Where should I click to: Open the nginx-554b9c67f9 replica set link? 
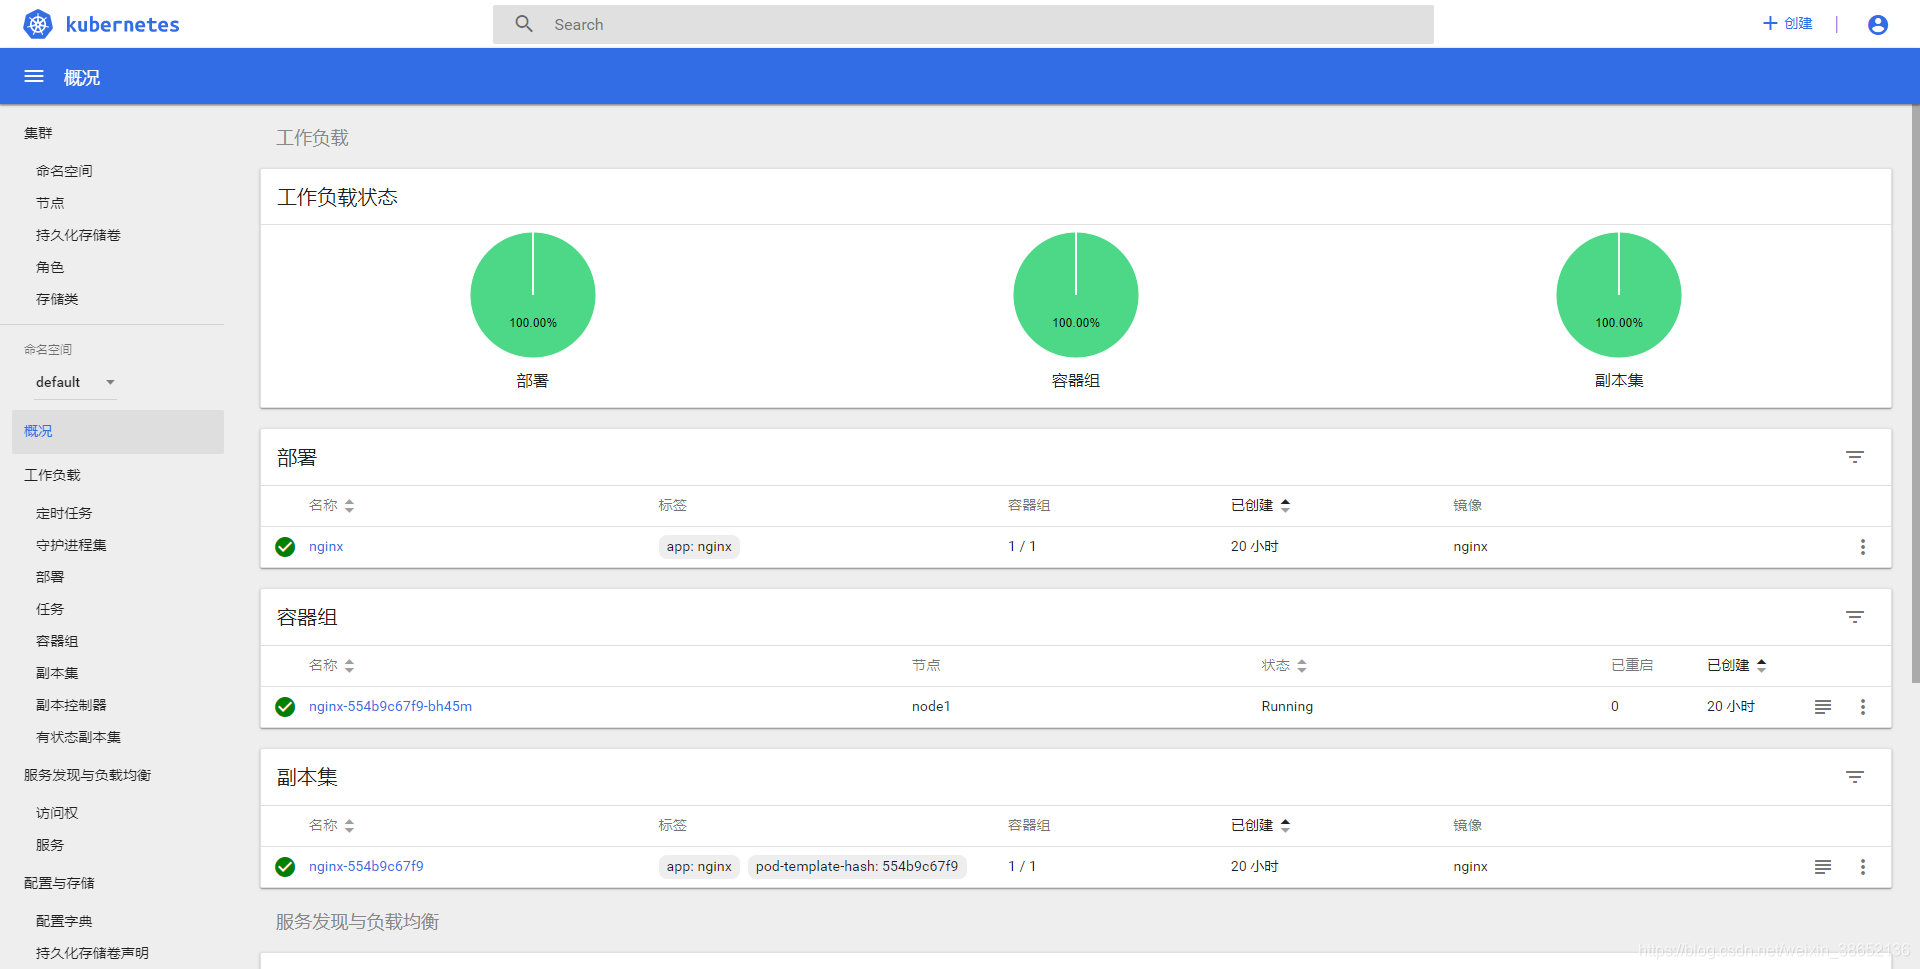366,867
